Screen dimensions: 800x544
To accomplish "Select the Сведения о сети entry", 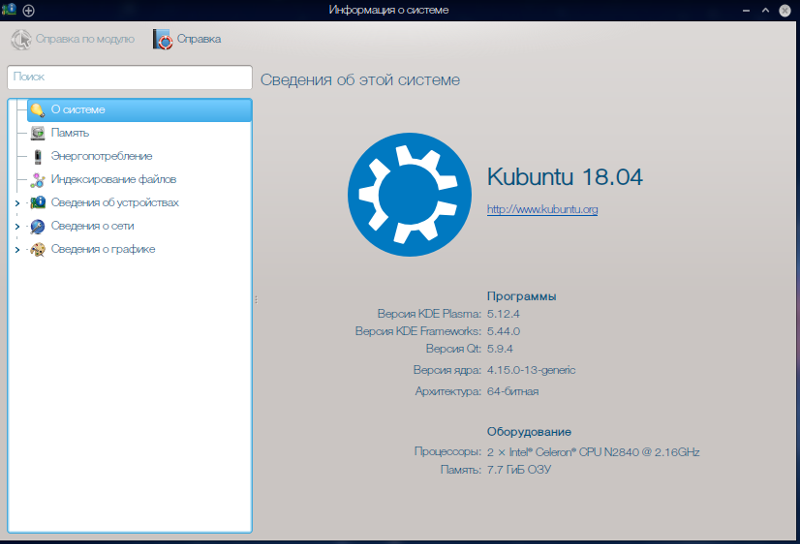I will (92, 226).
